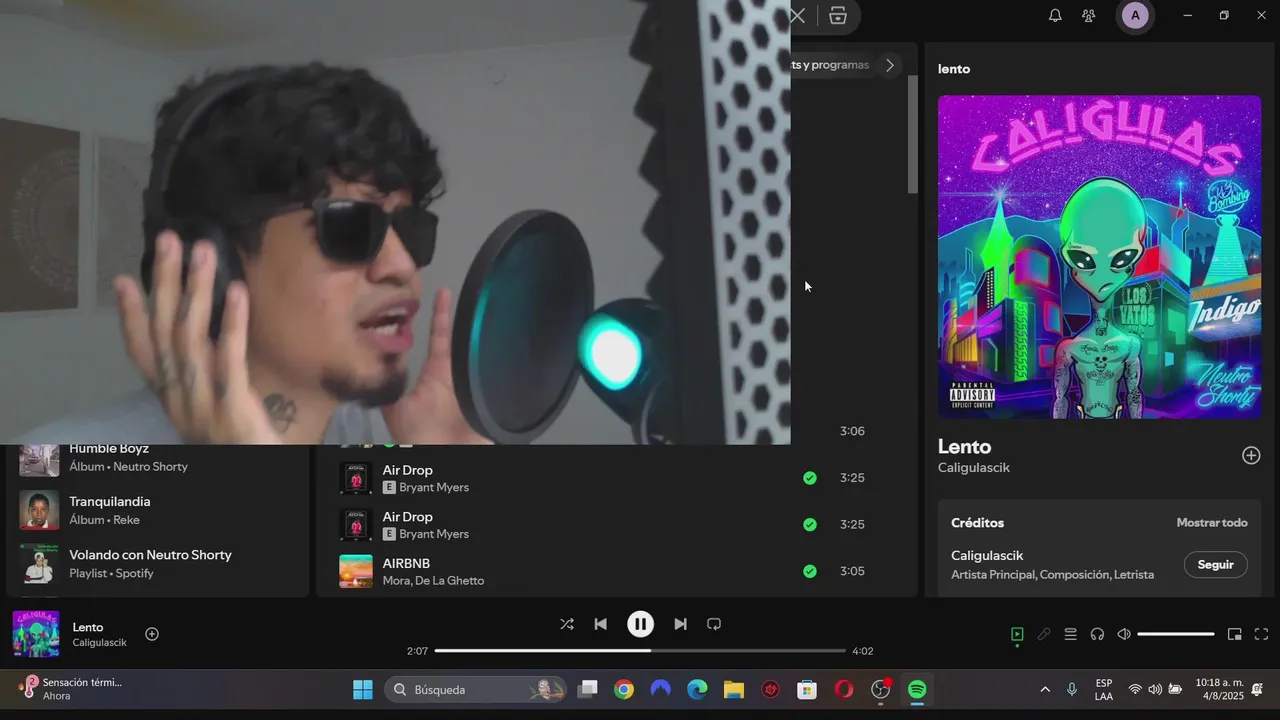The height and width of the screenshot is (720, 1280).
Task: Open the notifications bell
Action: pos(1055,16)
